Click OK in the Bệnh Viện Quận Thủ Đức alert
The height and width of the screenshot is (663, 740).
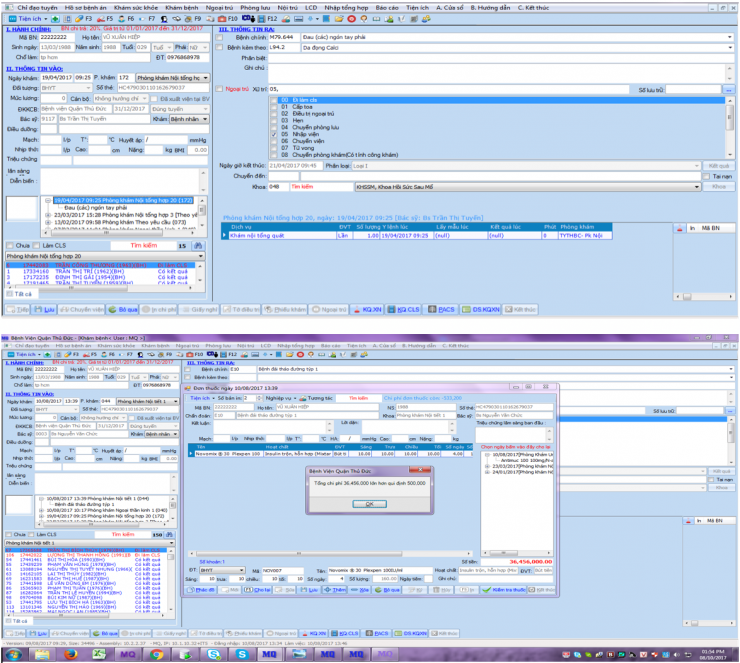point(369,504)
